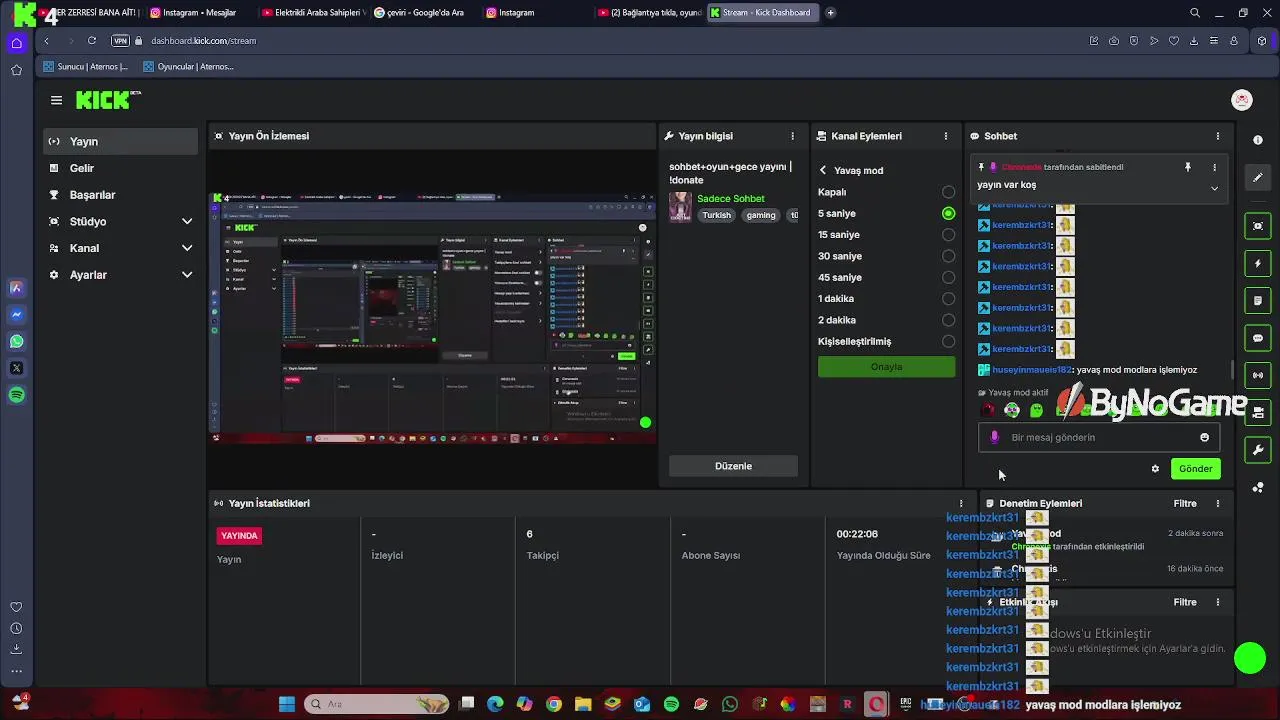Select 30 saniye slow mode option
Image resolution: width=1280 pixels, height=720 pixels.
tap(948, 256)
